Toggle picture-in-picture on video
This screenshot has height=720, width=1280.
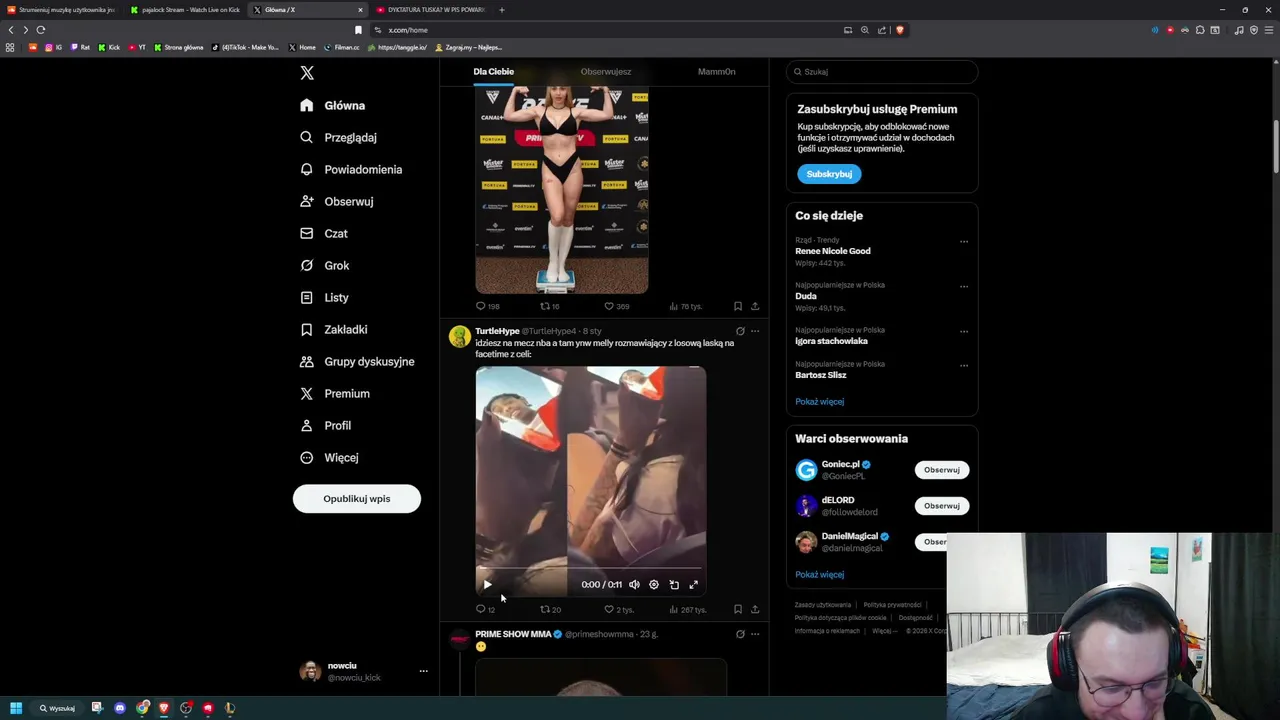(674, 585)
